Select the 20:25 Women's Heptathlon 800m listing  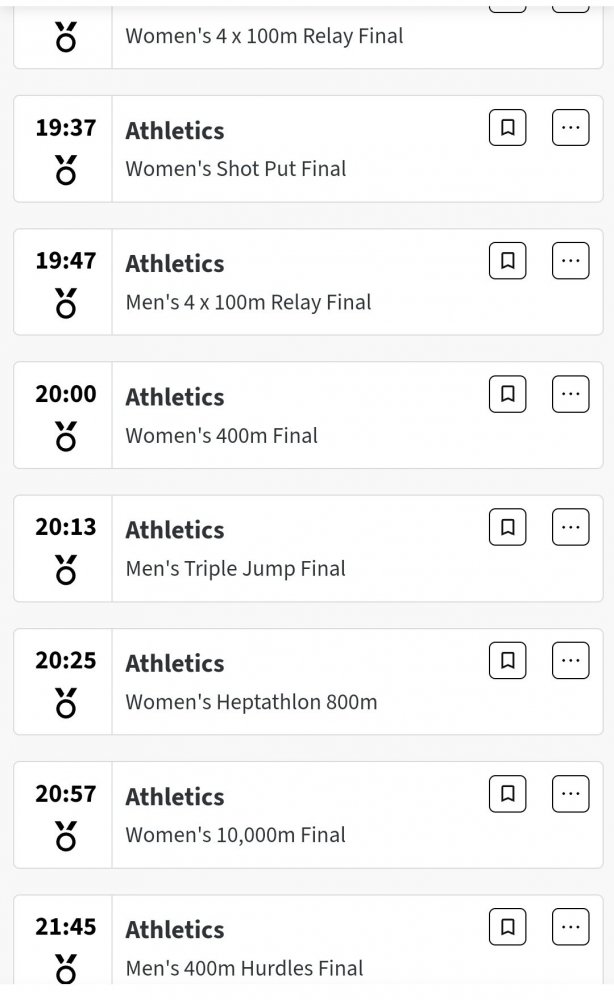tap(308, 682)
